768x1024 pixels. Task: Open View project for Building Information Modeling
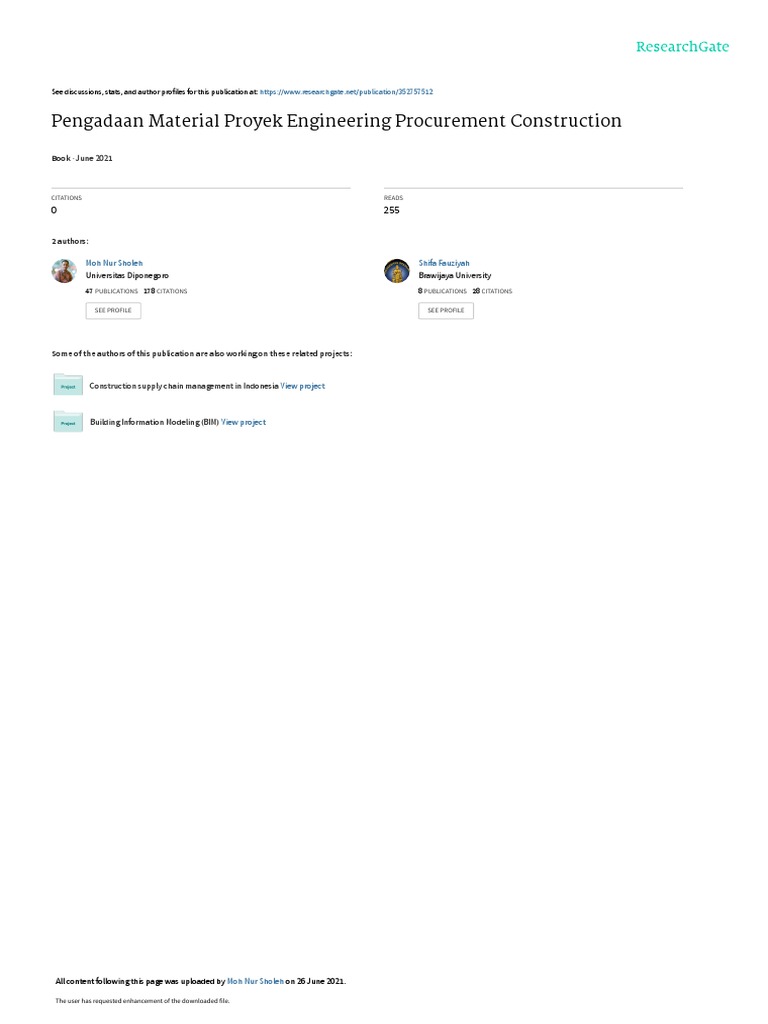pyautogui.click(x=244, y=423)
